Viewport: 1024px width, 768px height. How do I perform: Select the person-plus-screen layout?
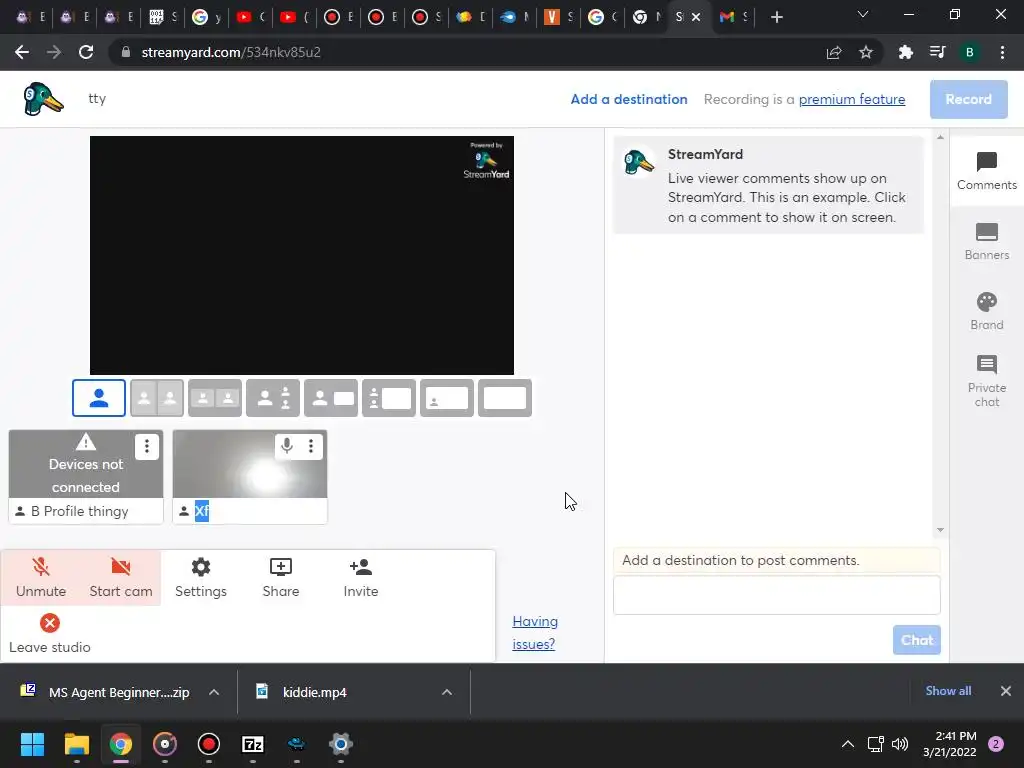click(331, 398)
